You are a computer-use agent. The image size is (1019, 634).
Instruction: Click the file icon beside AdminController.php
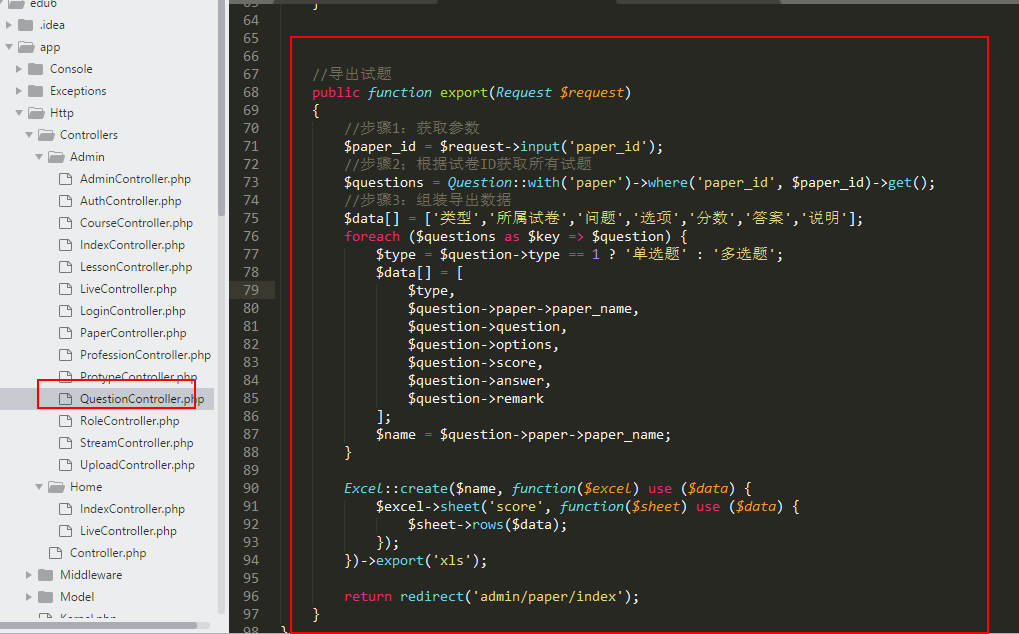tap(66, 179)
